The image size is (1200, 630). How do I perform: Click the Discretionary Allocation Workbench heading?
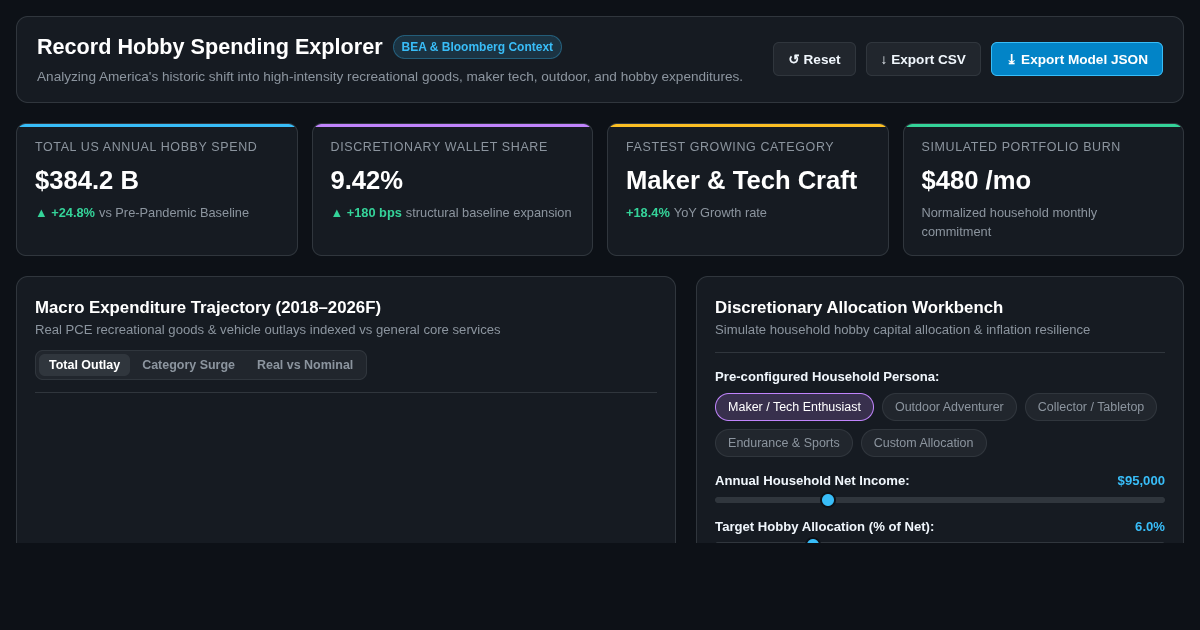click(859, 308)
